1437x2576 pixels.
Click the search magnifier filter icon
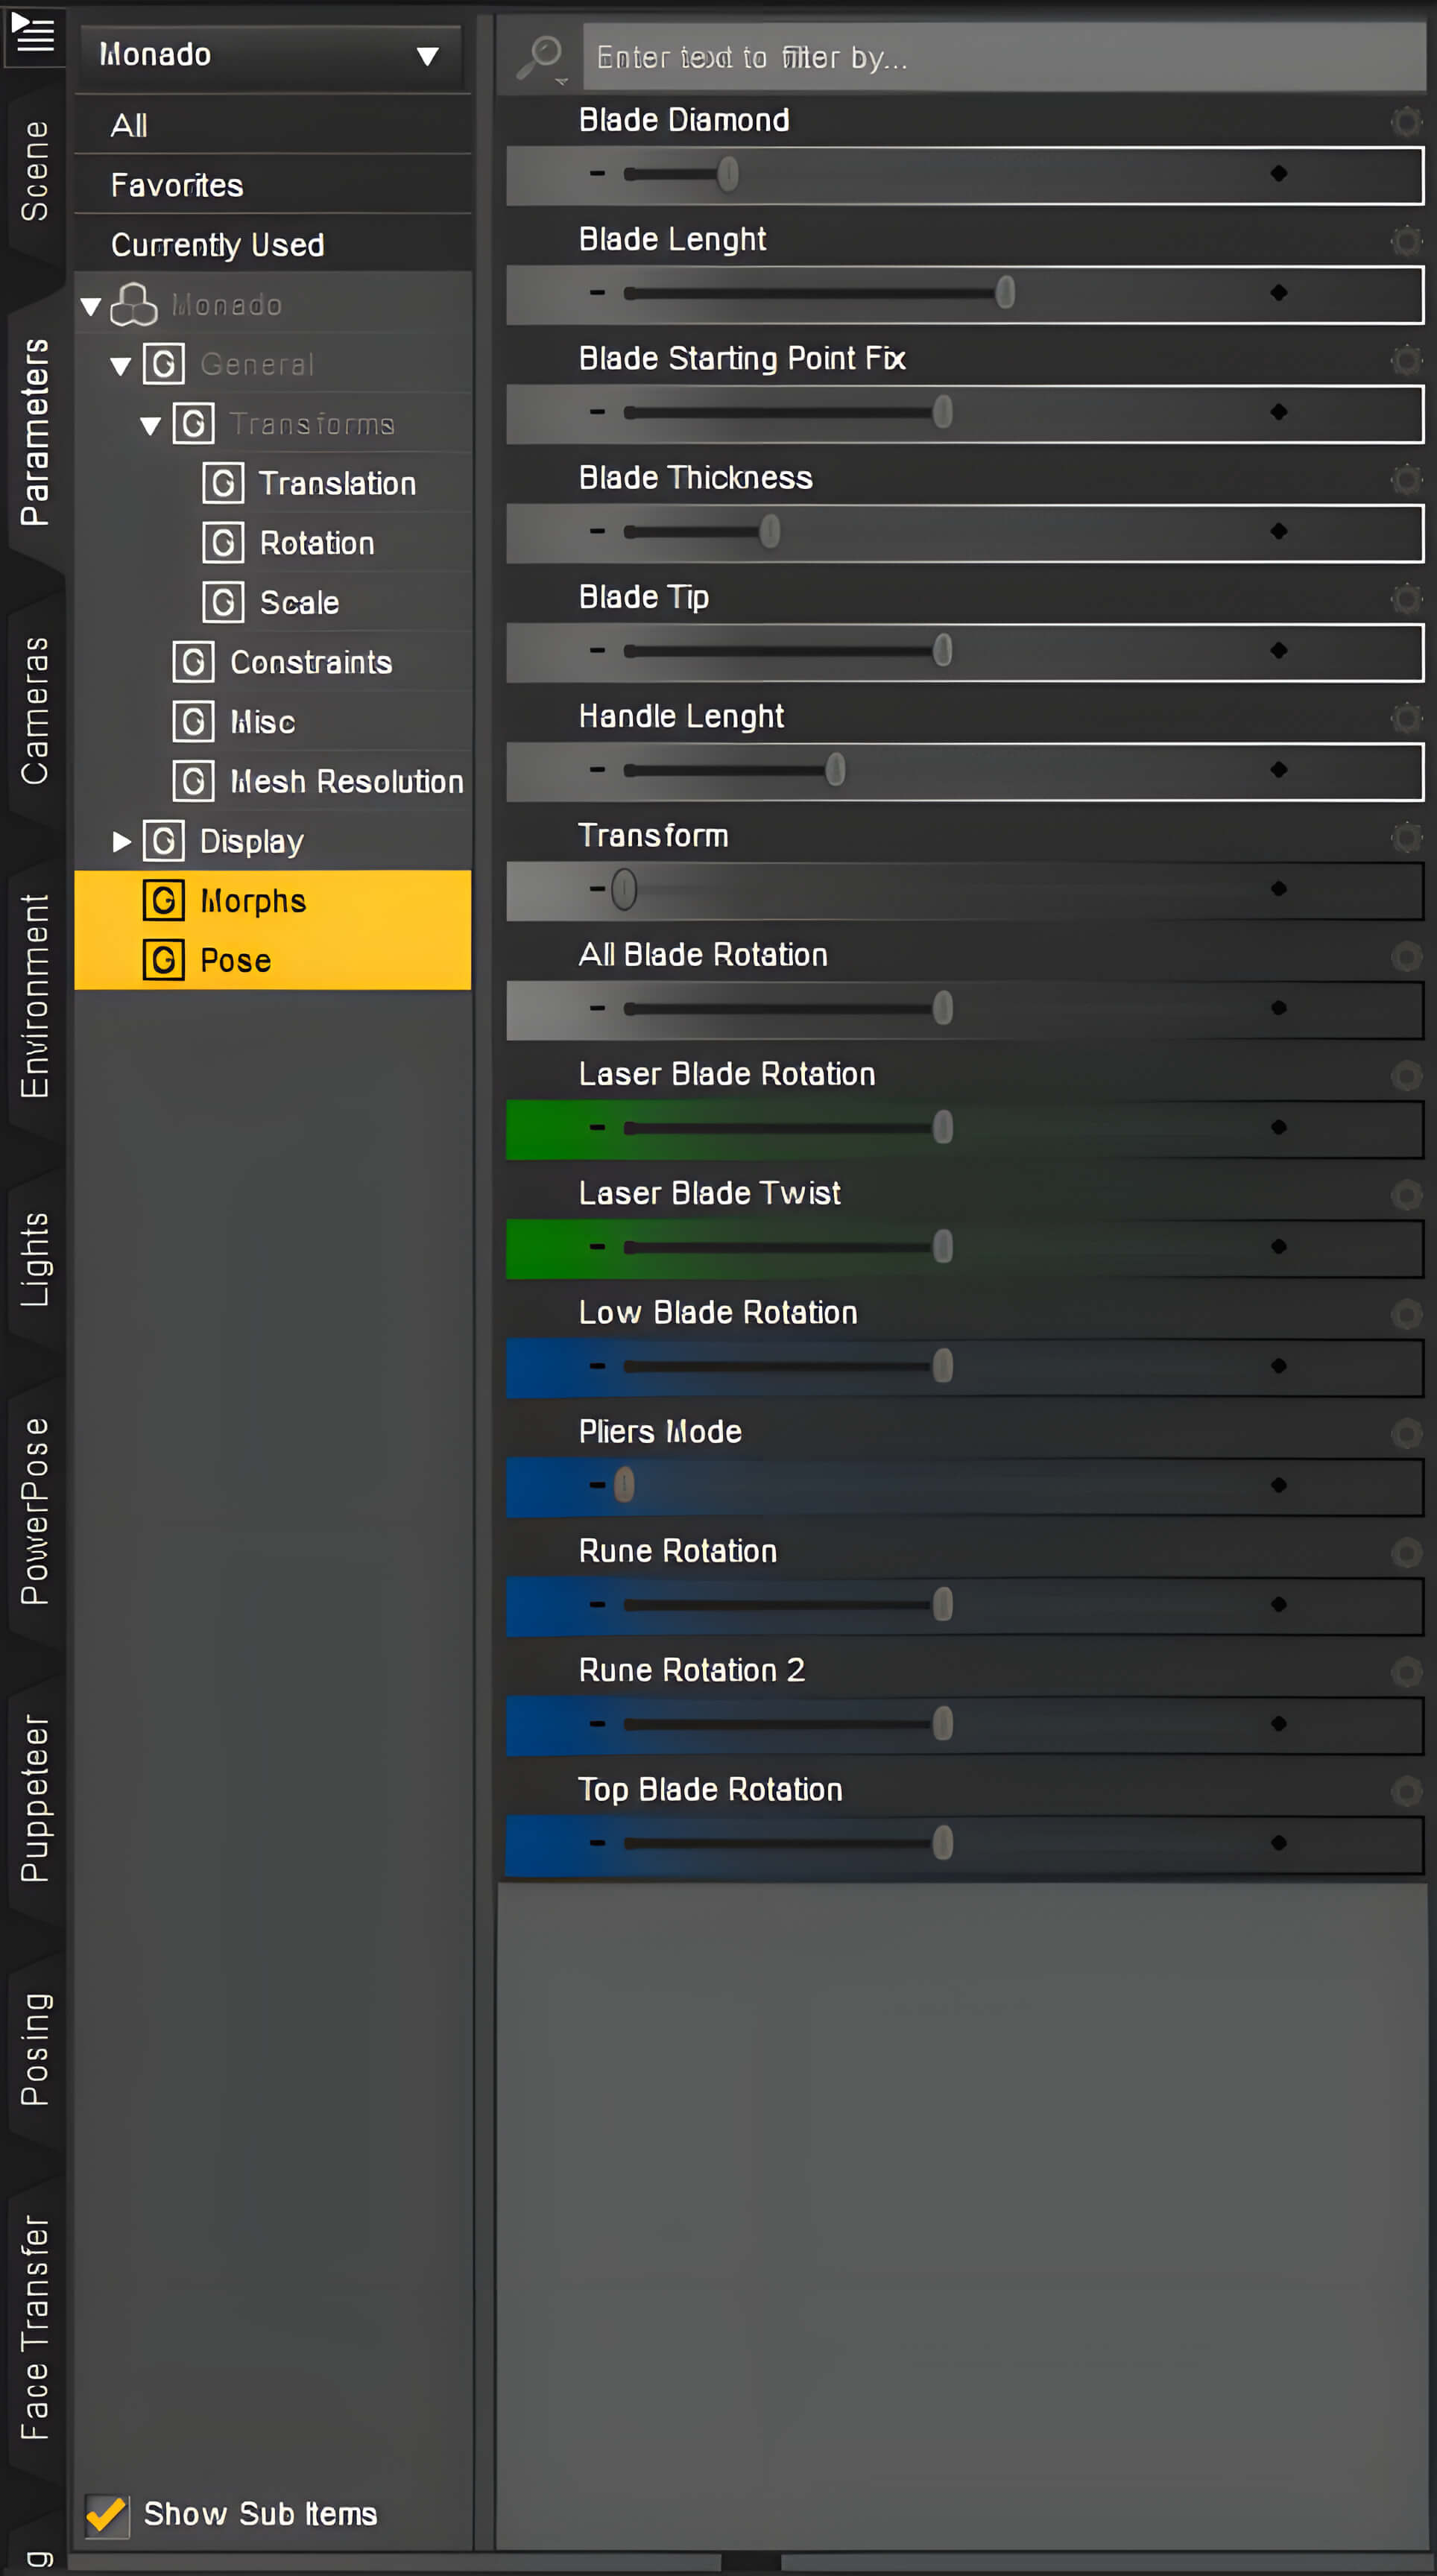tap(542, 57)
